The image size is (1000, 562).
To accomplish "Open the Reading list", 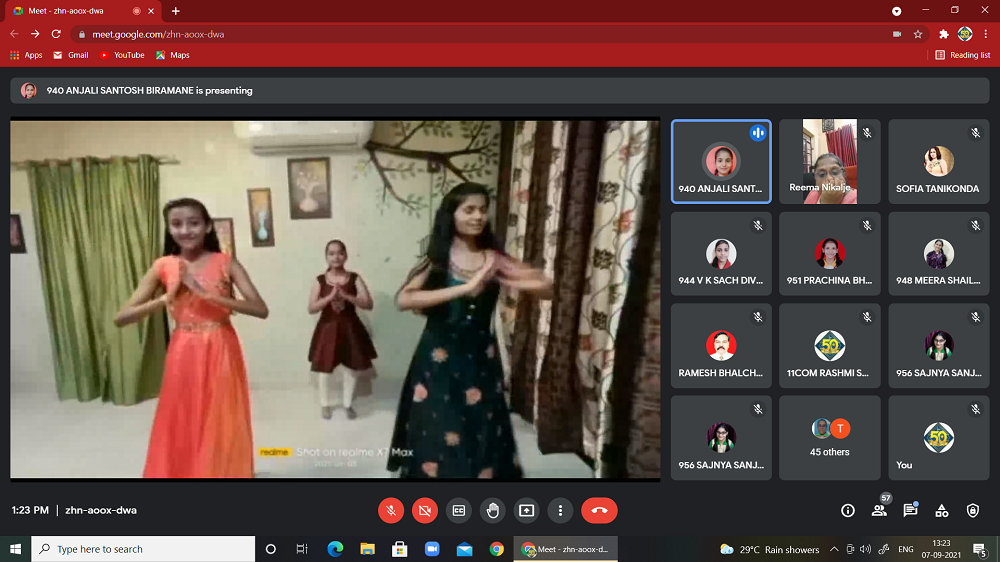I will pos(963,55).
